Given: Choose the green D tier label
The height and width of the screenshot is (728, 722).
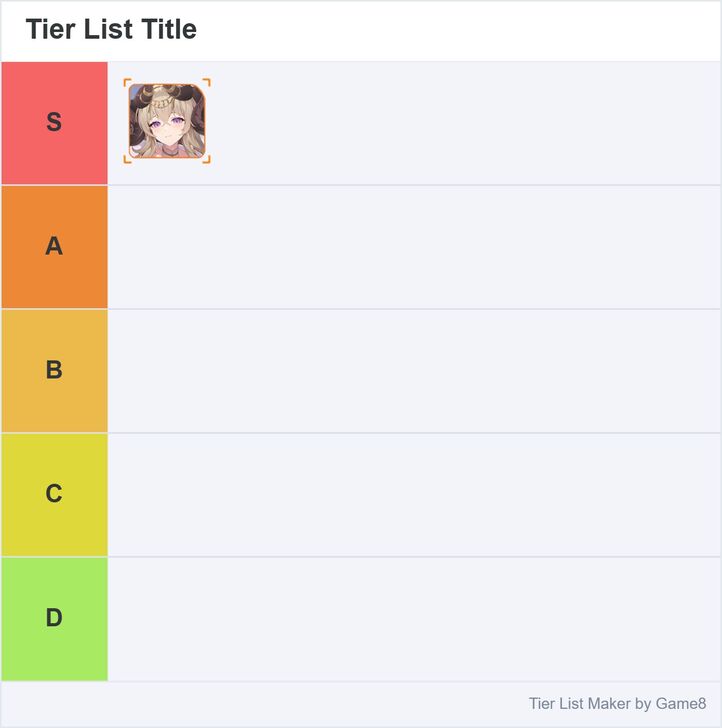Looking at the screenshot, I should [54, 619].
